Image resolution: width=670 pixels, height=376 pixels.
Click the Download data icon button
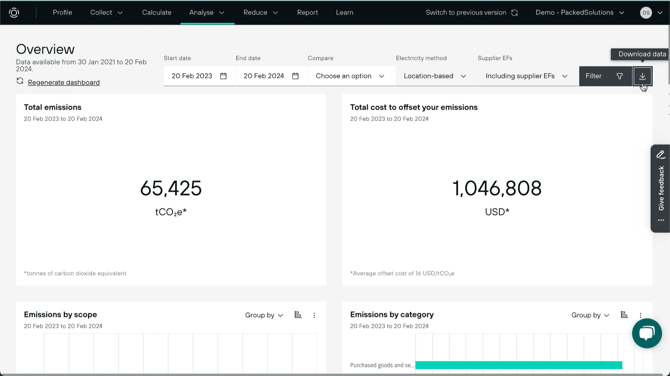click(x=642, y=76)
